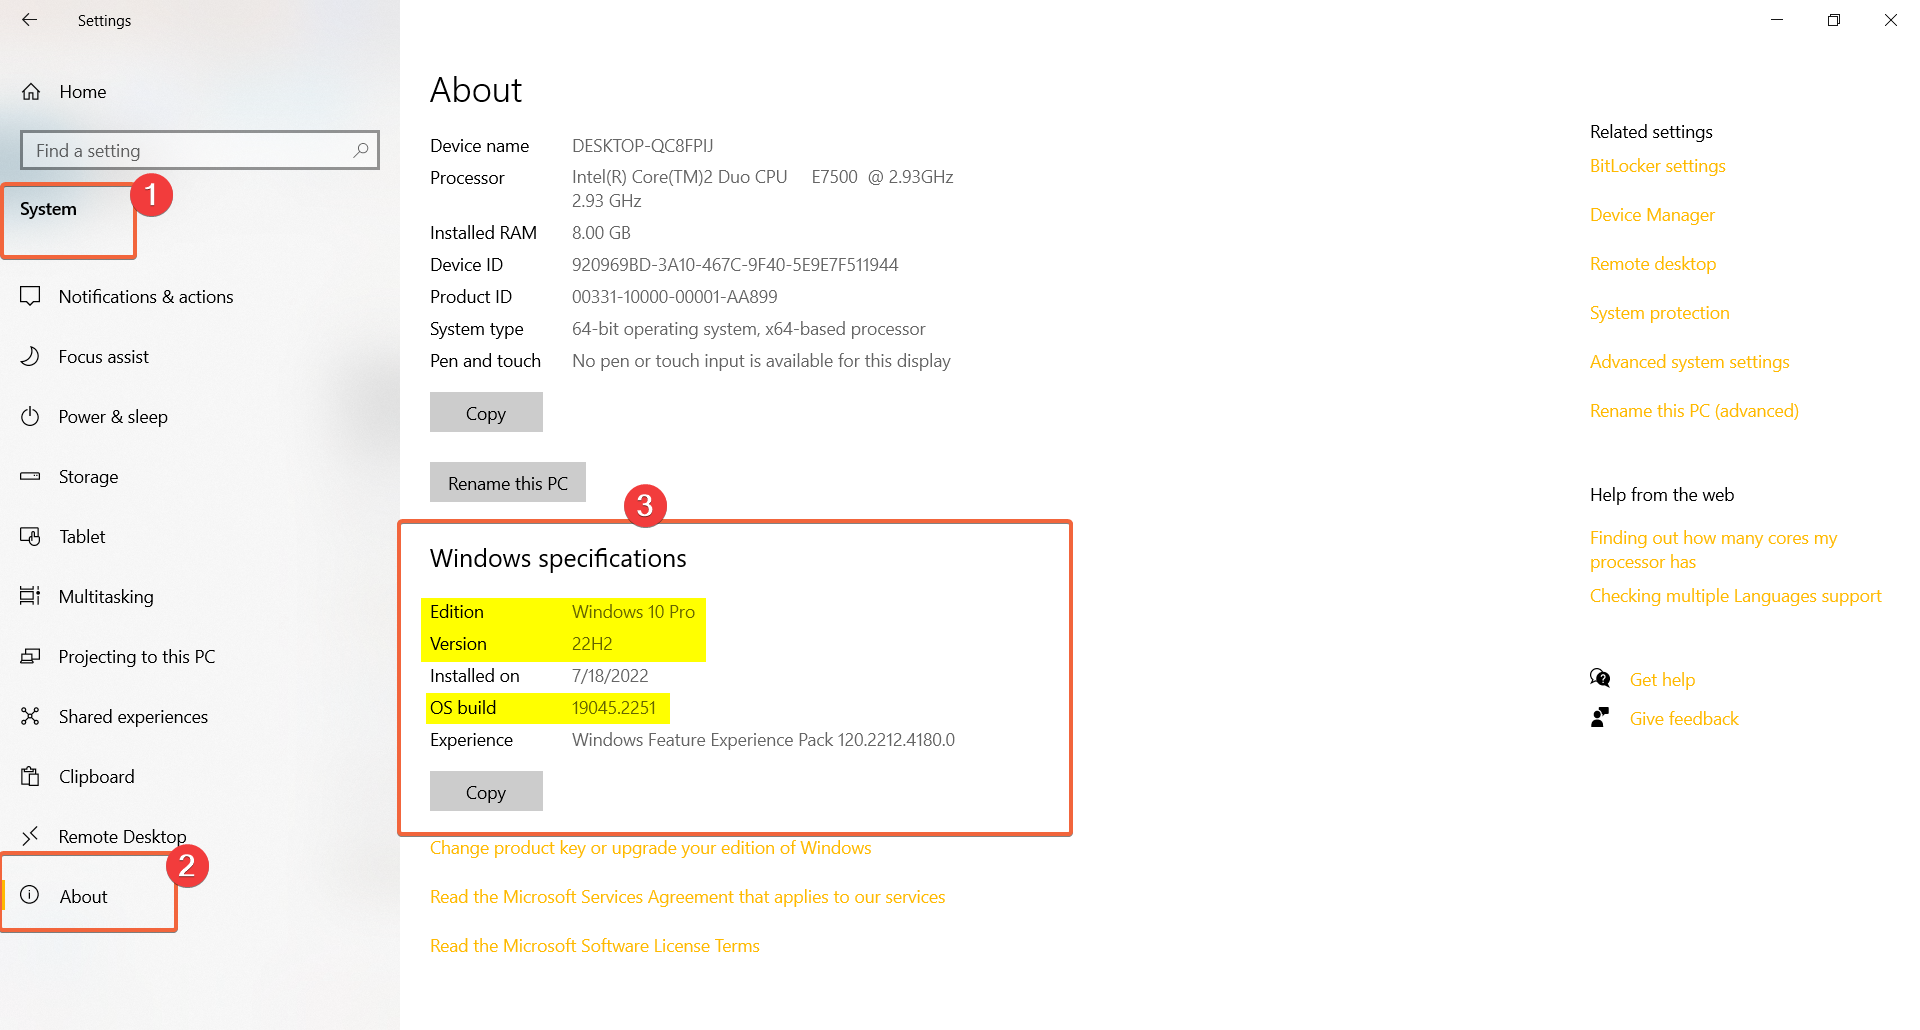Click the Version value 22H2
Screen dimensions: 1920x1030
pyautogui.click(x=592, y=644)
